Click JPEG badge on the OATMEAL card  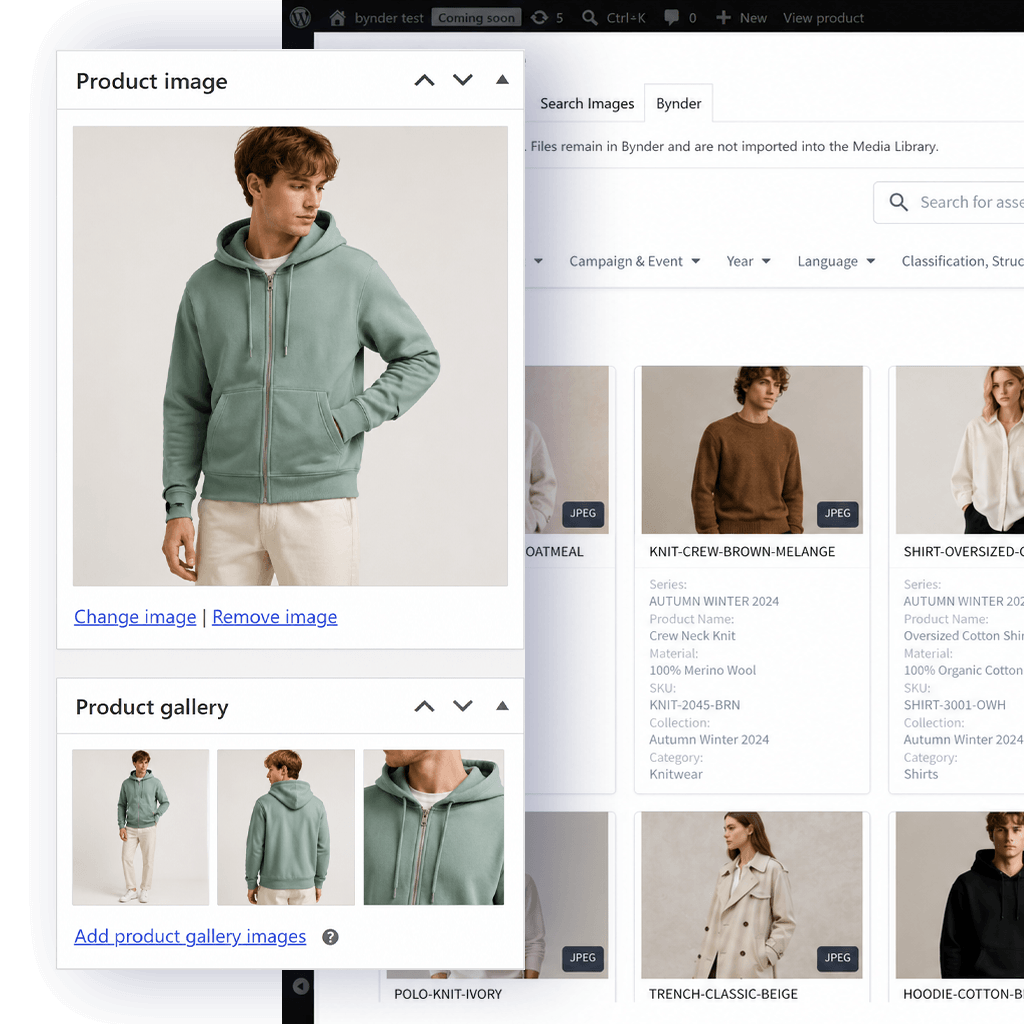coord(583,513)
